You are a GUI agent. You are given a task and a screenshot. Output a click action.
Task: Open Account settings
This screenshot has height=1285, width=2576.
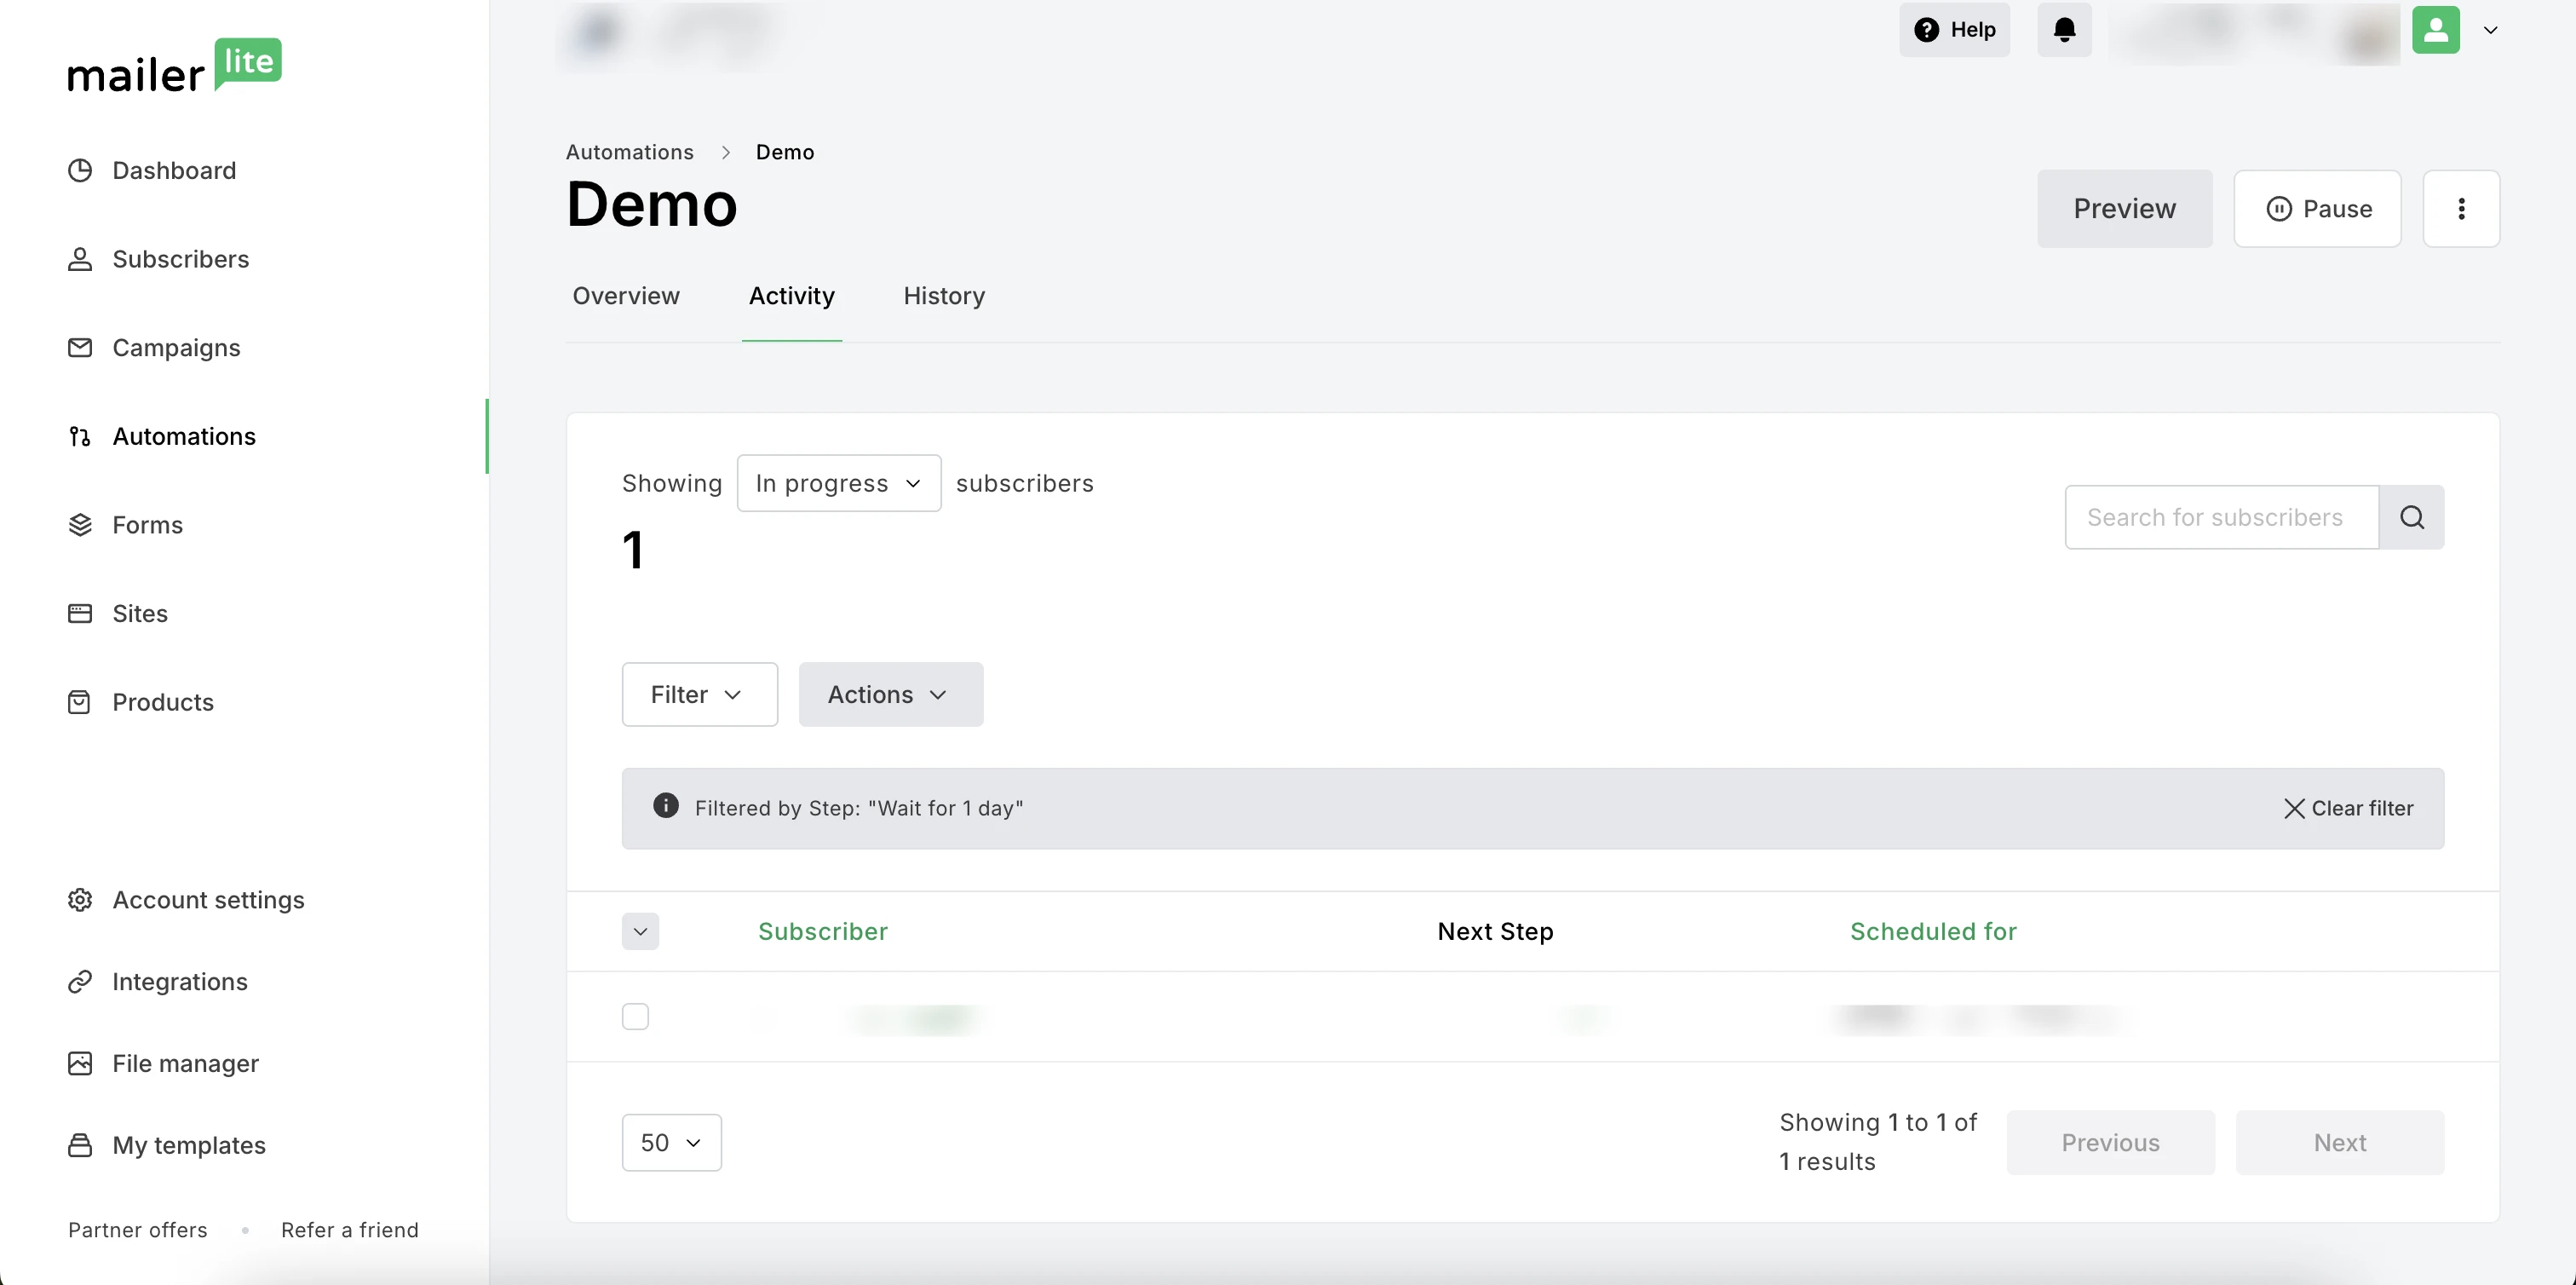tap(208, 900)
